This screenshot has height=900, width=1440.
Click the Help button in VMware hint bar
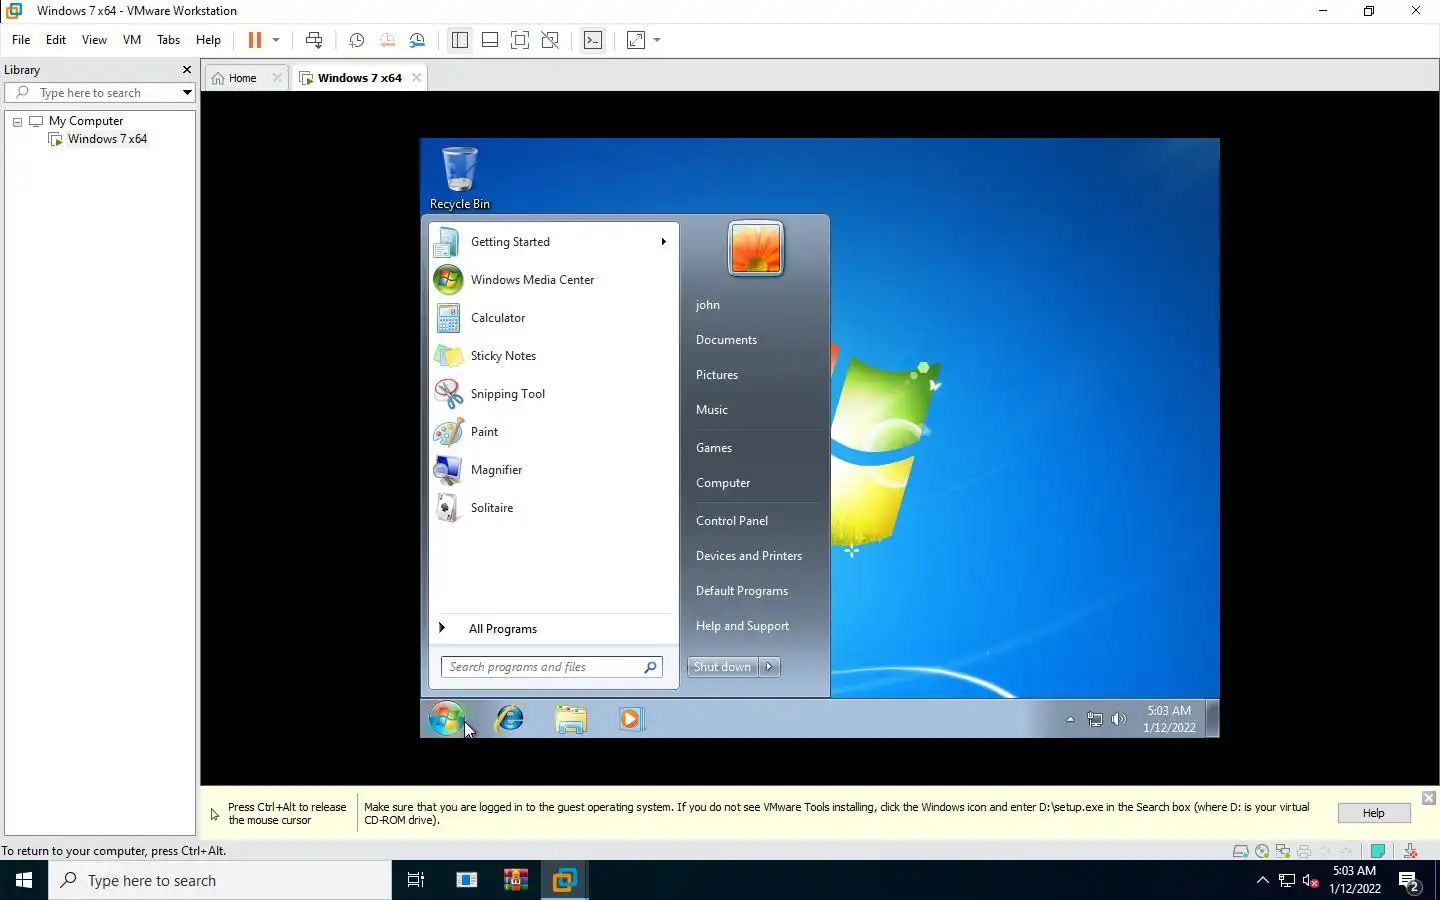[1374, 813]
